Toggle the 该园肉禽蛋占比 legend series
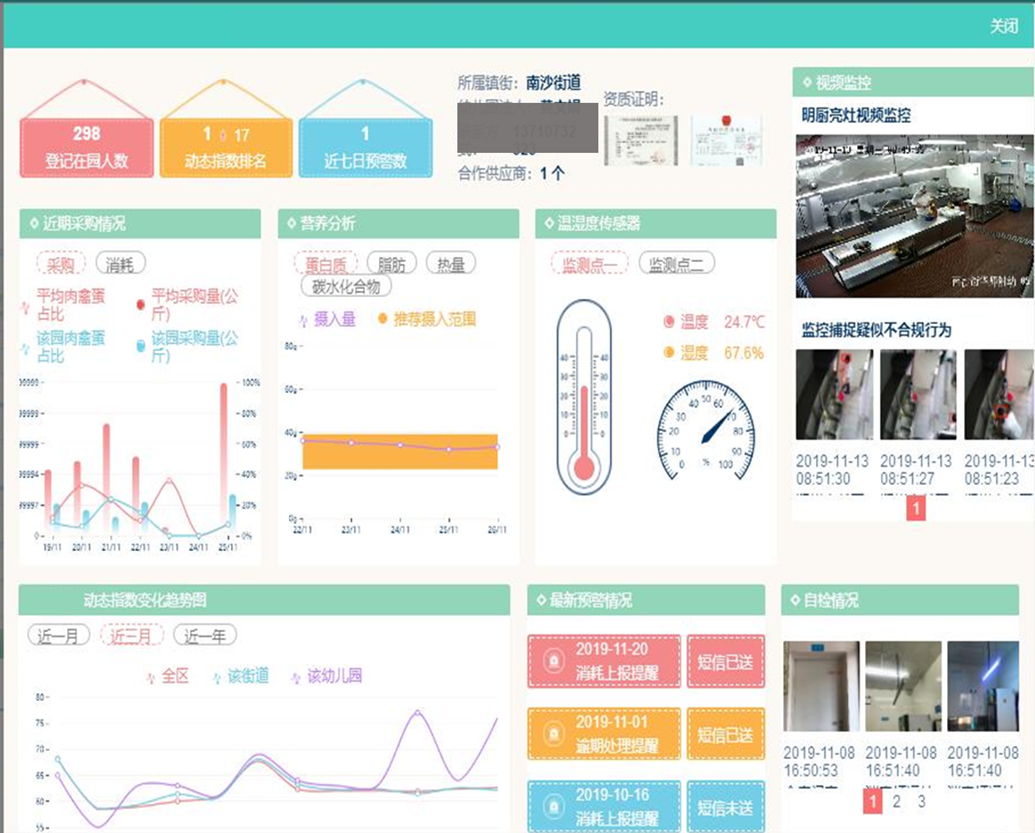Viewport: 1035px width, 833px height. [64, 347]
